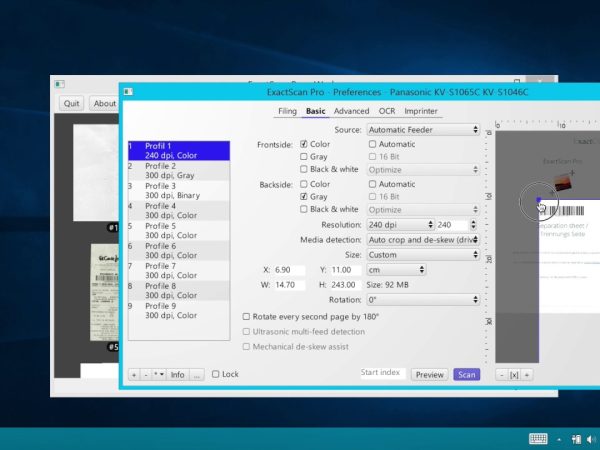Select Profile 5 in the list
Screen dimensions: 600x450
pos(179,230)
